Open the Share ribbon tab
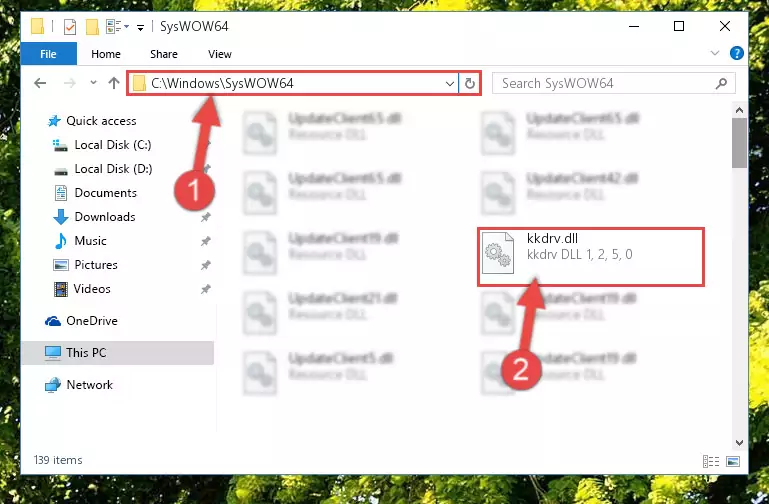Screen dimensions: 769x504 pos(164,54)
